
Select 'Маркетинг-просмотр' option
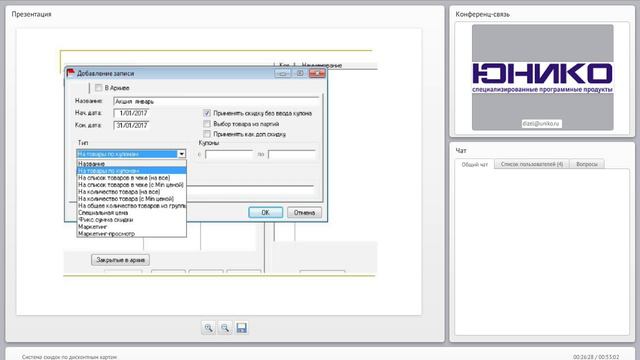coord(131,233)
